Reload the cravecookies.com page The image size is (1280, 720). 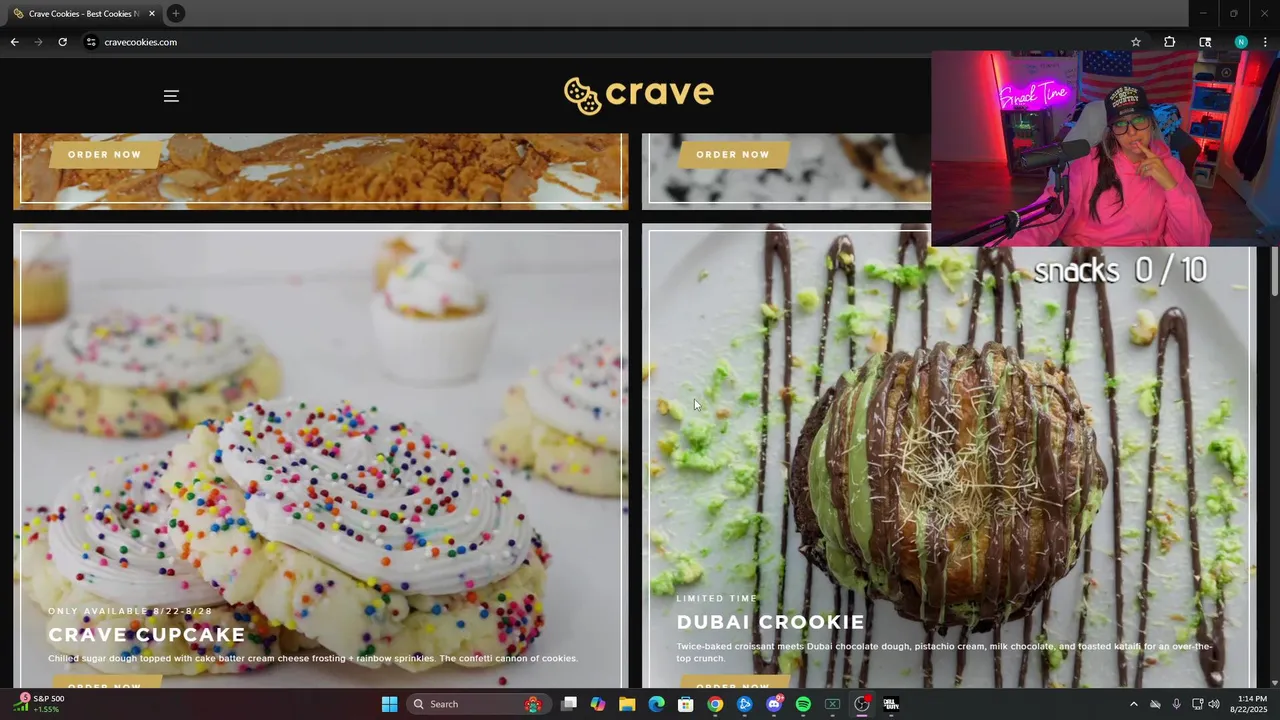click(62, 42)
